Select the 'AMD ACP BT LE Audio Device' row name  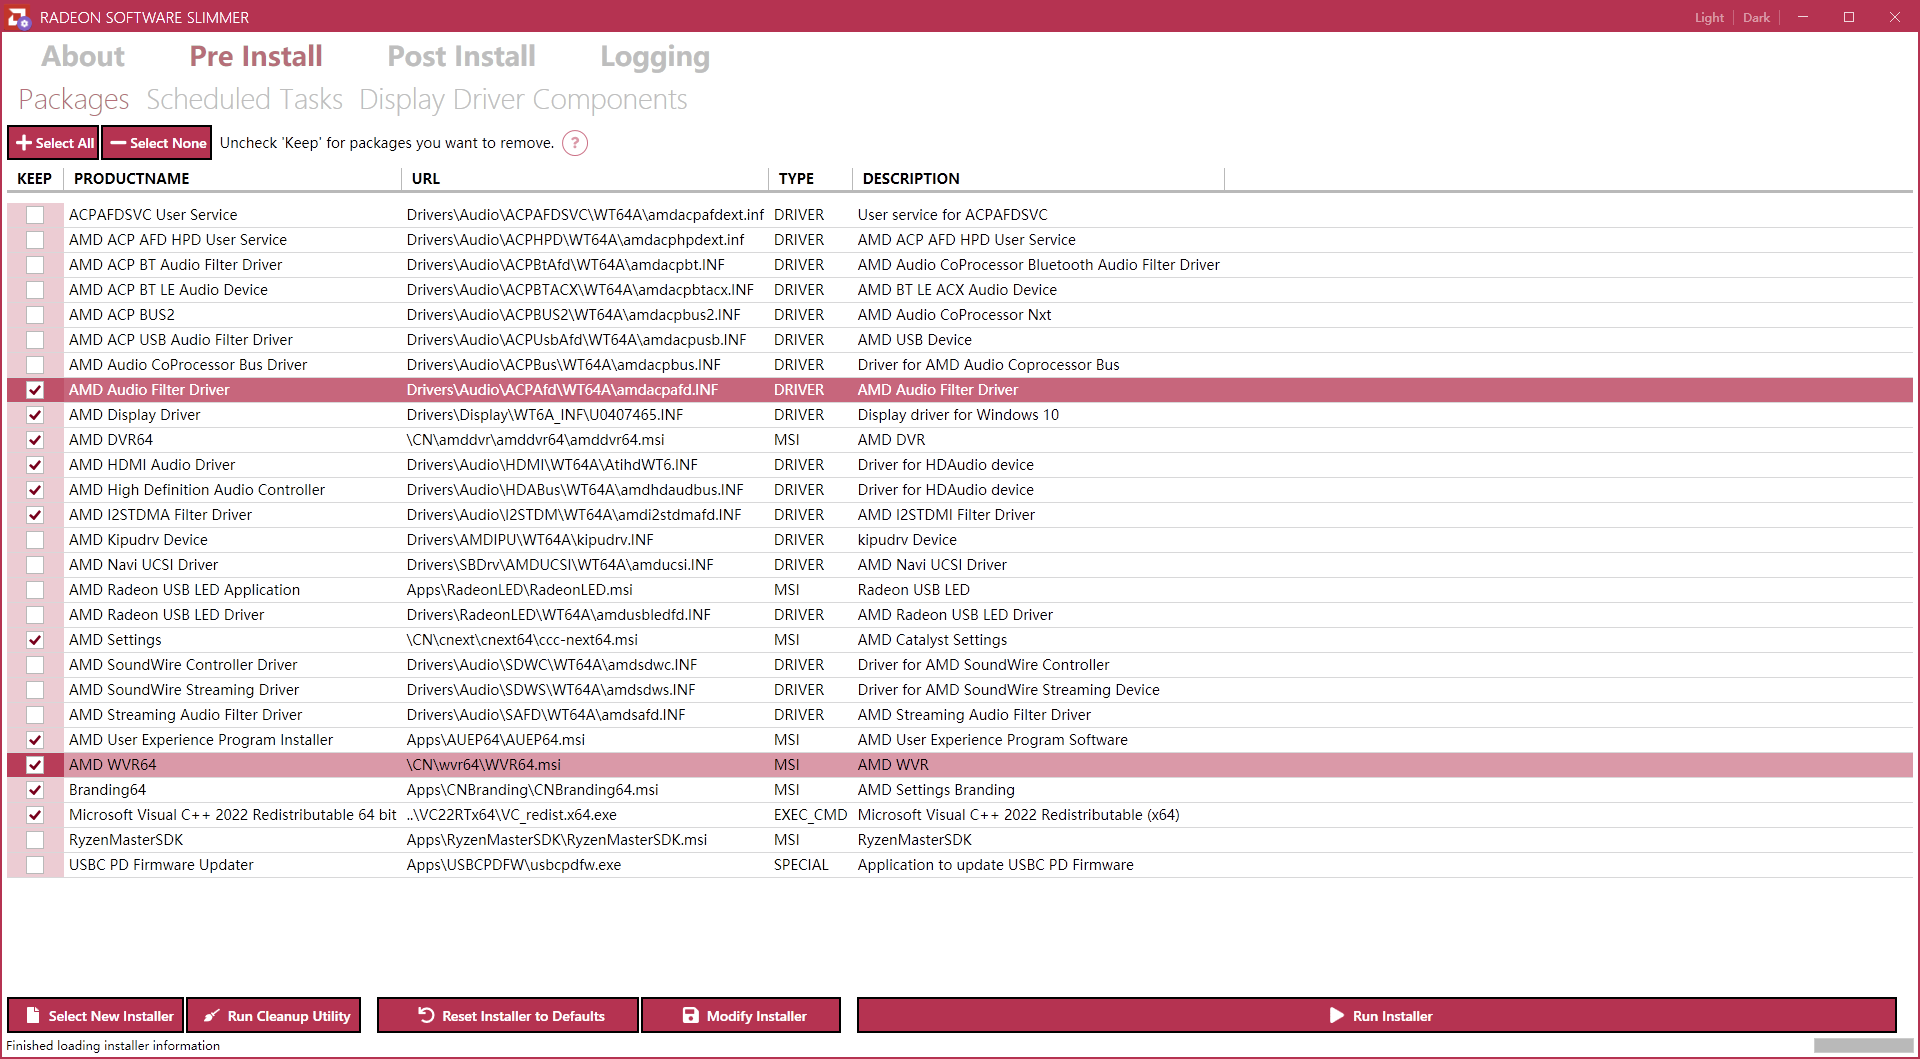coord(168,290)
